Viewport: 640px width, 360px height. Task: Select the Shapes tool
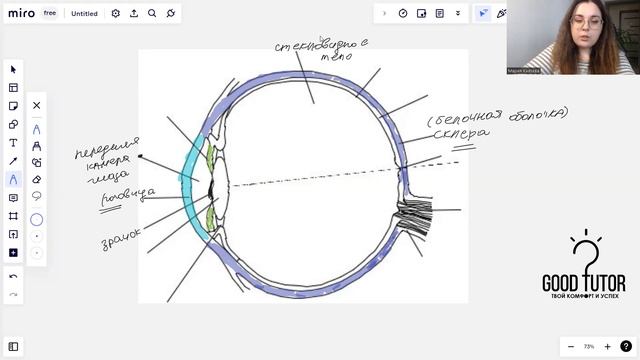(13, 124)
